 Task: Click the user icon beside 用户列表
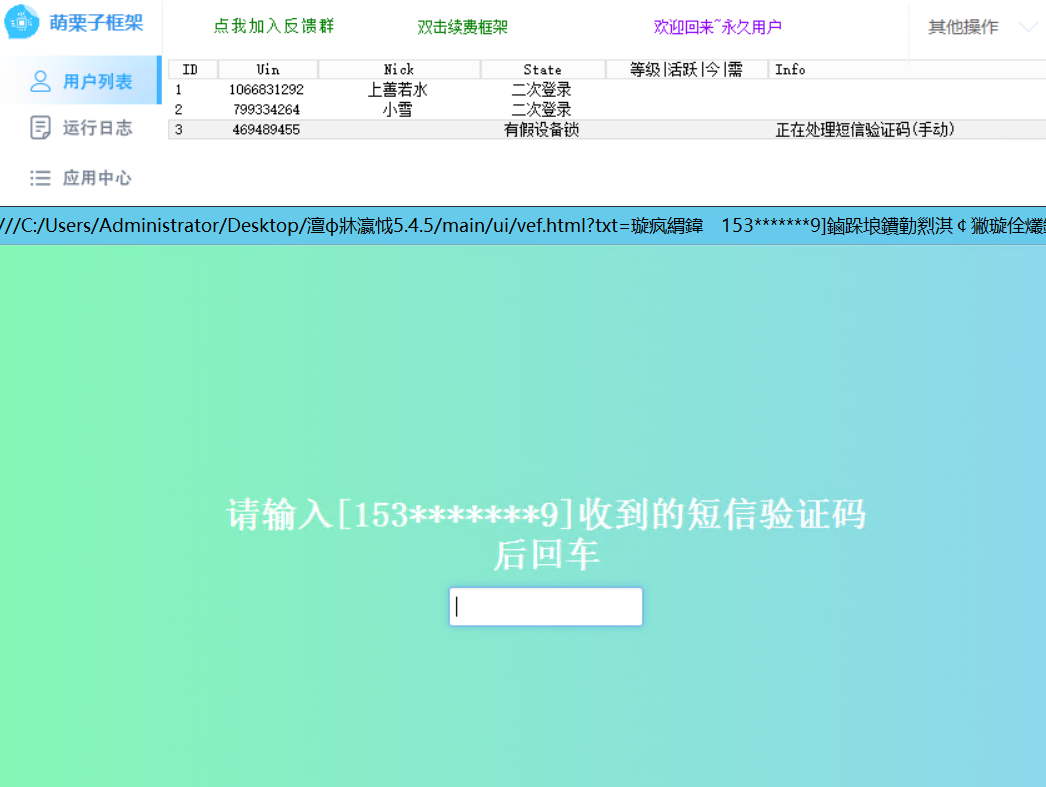41,81
